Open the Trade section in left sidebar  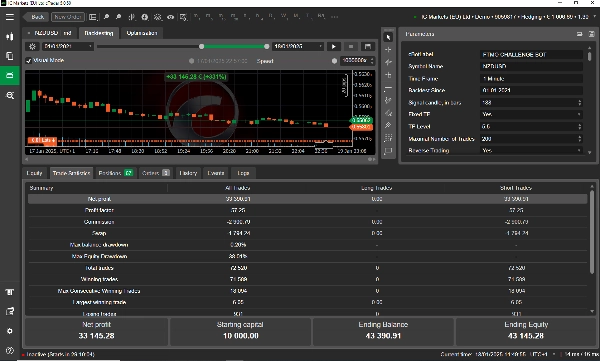pos(10,37)
